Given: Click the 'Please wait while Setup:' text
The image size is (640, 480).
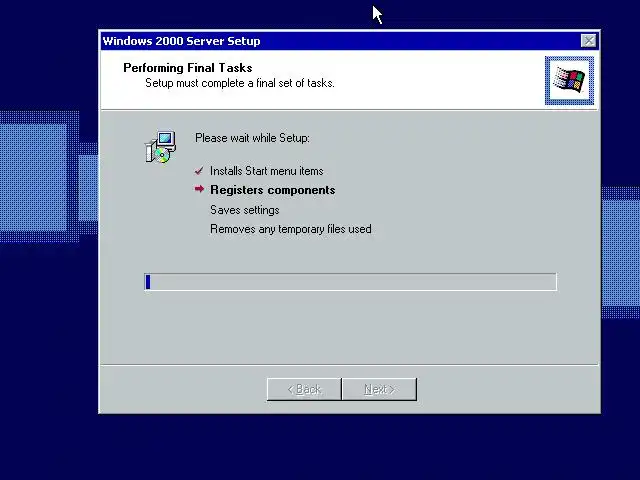Looking at the screenshot, I should [252, 138].
